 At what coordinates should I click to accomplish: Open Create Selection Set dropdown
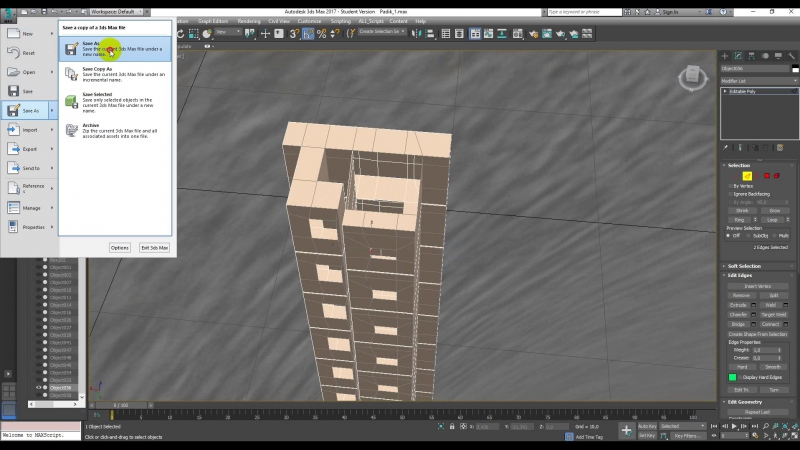point(382,32)
